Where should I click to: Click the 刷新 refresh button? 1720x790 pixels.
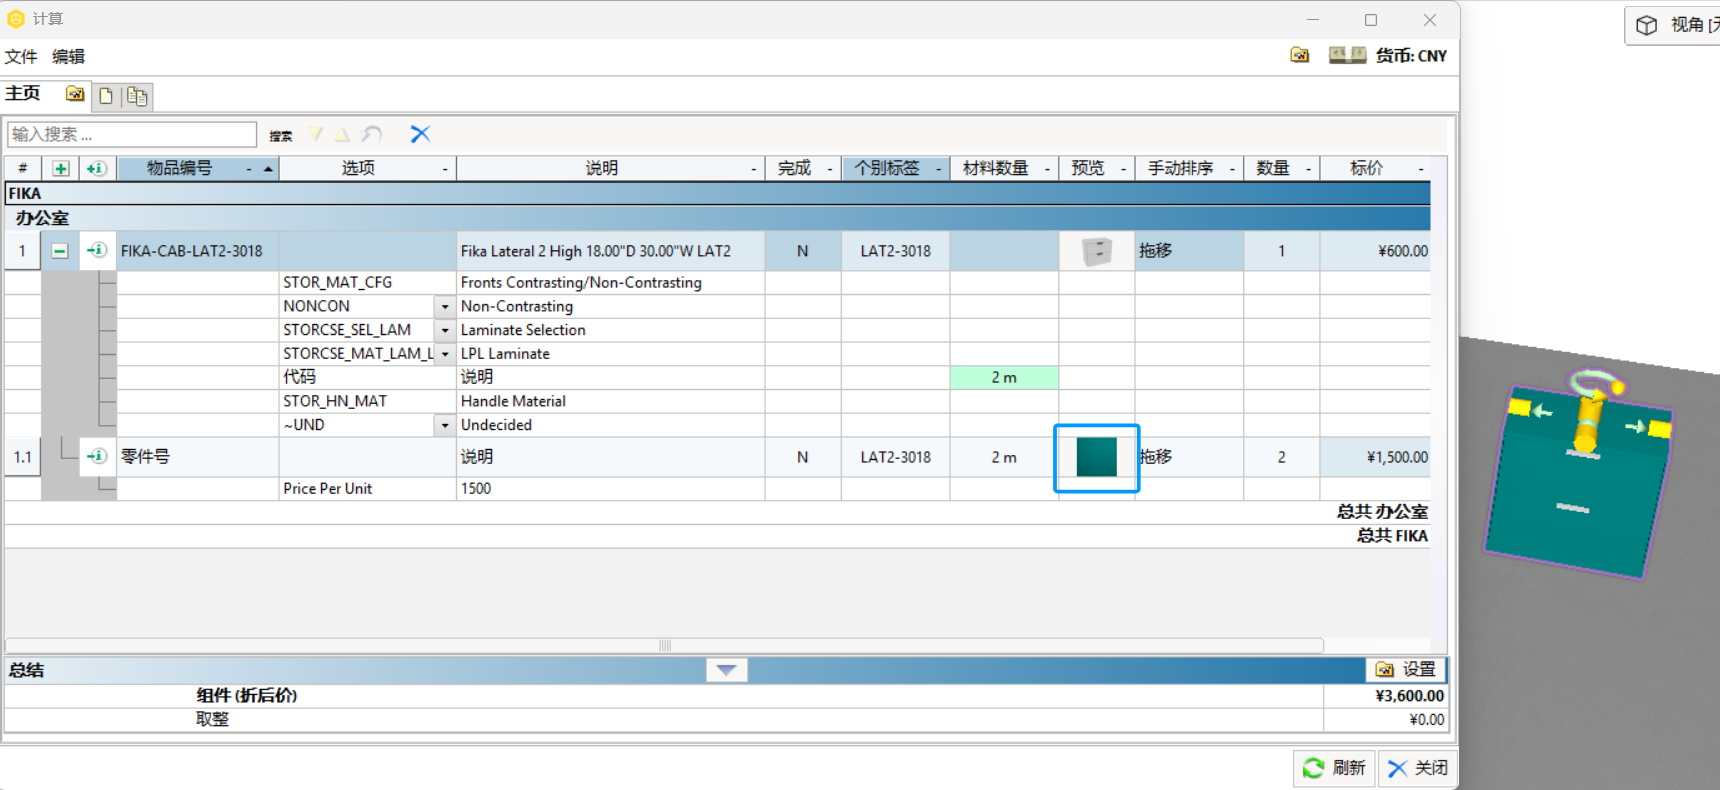(x=1334, y=768)
